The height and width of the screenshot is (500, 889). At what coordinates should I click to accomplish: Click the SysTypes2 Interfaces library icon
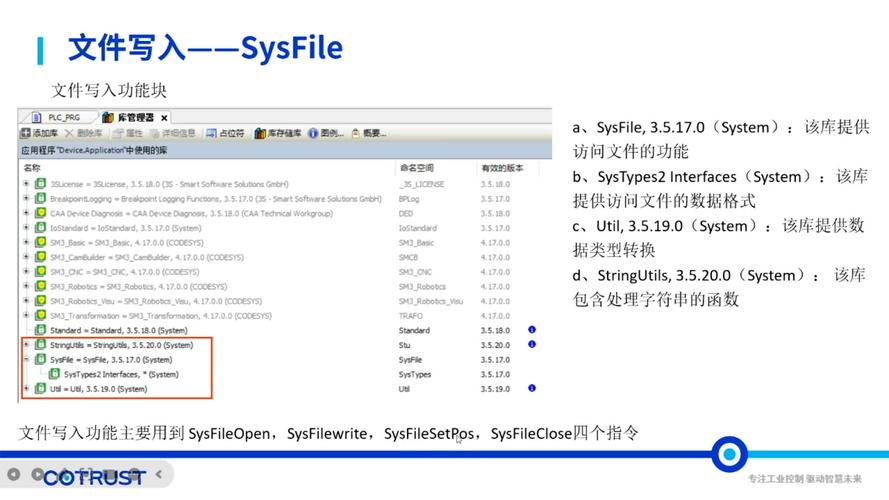click(54, 374)
